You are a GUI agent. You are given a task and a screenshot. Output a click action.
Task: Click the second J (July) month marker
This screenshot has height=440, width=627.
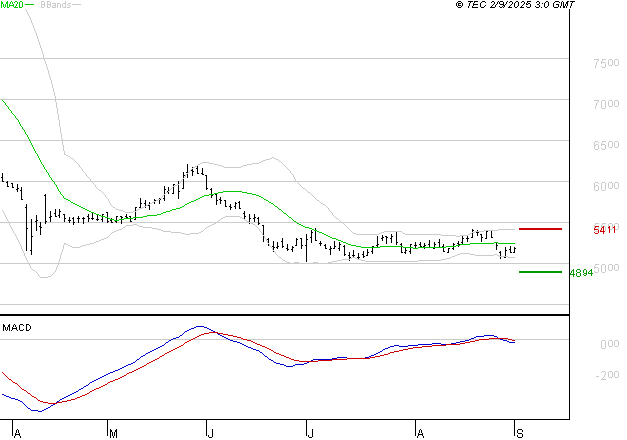[x=309, y=433]
